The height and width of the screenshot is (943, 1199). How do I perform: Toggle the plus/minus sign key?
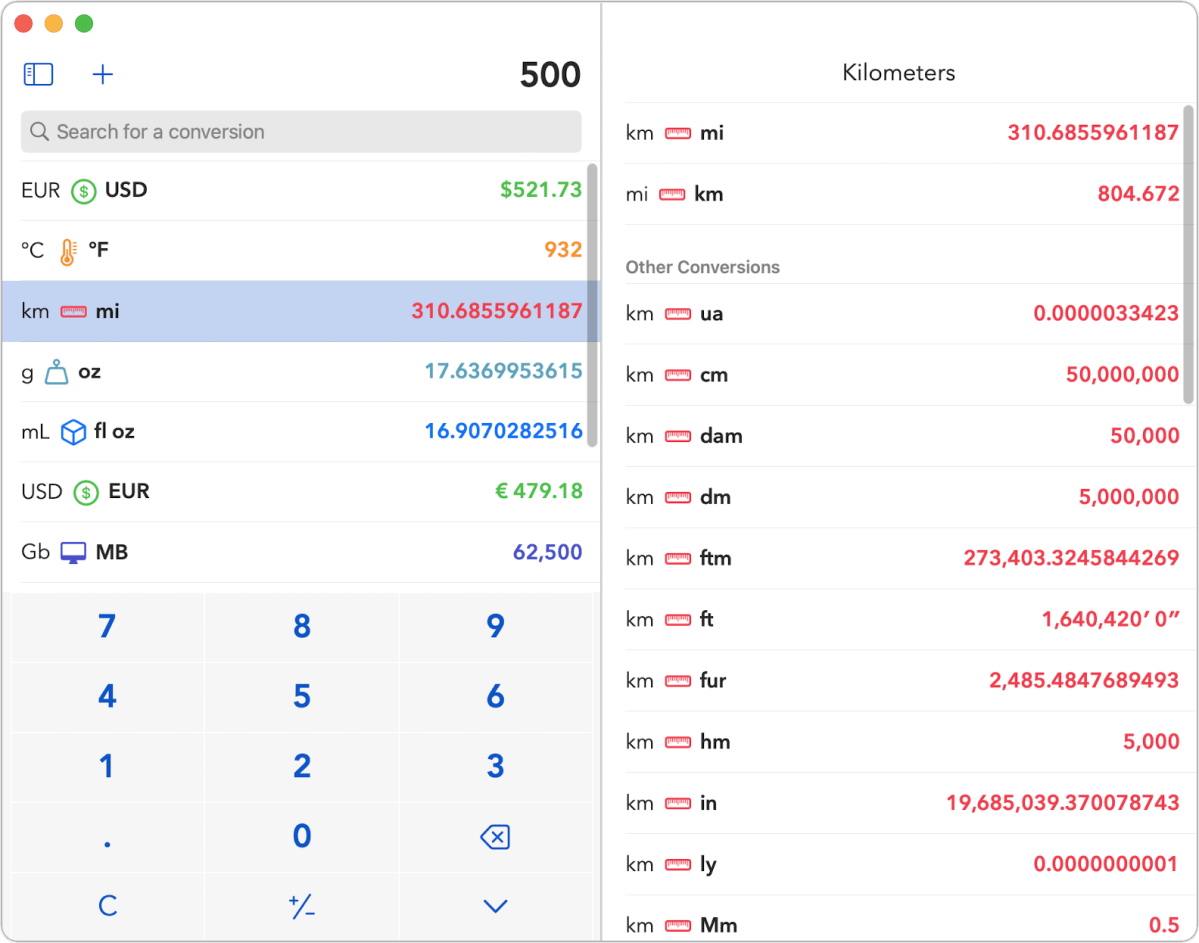tap(301, 906)
